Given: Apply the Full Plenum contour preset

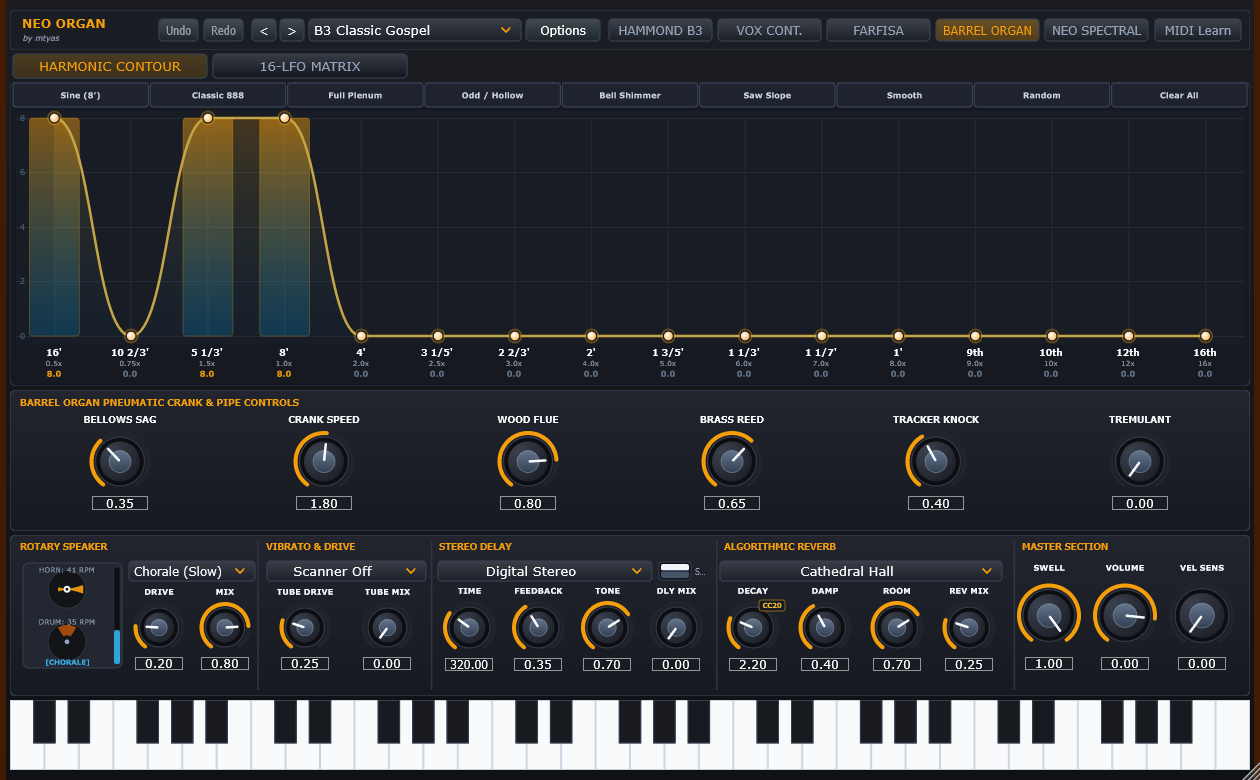Looking at the screenshot, I should [x=355, y=95].
